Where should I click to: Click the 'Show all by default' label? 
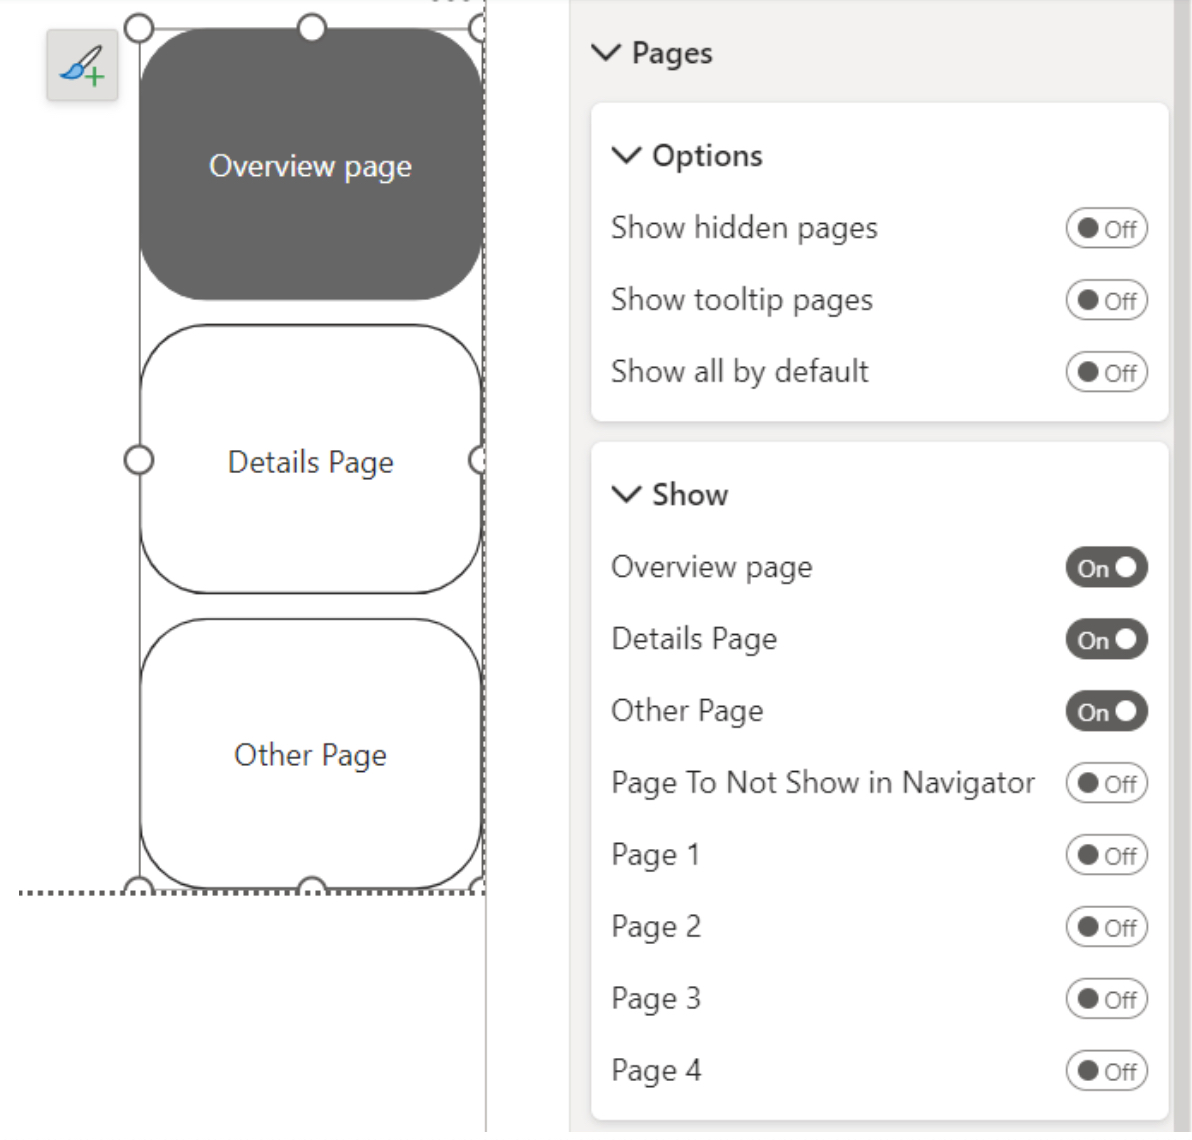[x=740, y=372]
